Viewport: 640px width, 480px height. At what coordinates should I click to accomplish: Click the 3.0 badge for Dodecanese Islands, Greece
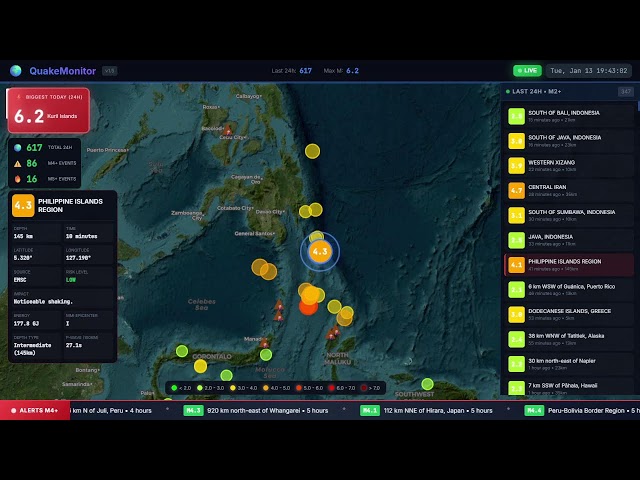[x=516, y=315]
